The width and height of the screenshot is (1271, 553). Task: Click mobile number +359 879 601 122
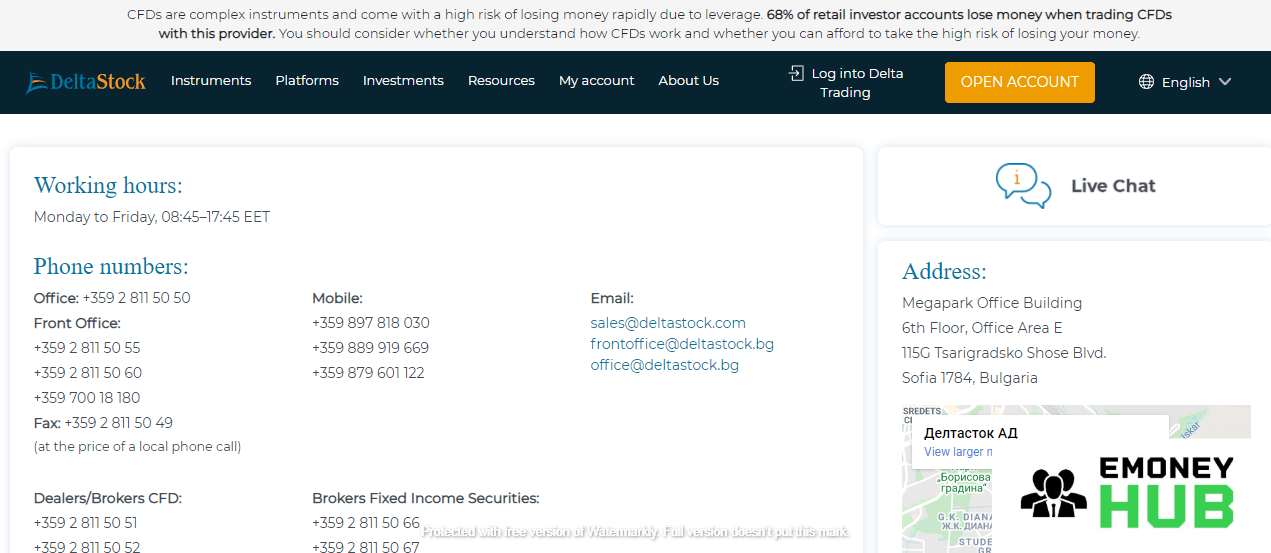[368, 373]
